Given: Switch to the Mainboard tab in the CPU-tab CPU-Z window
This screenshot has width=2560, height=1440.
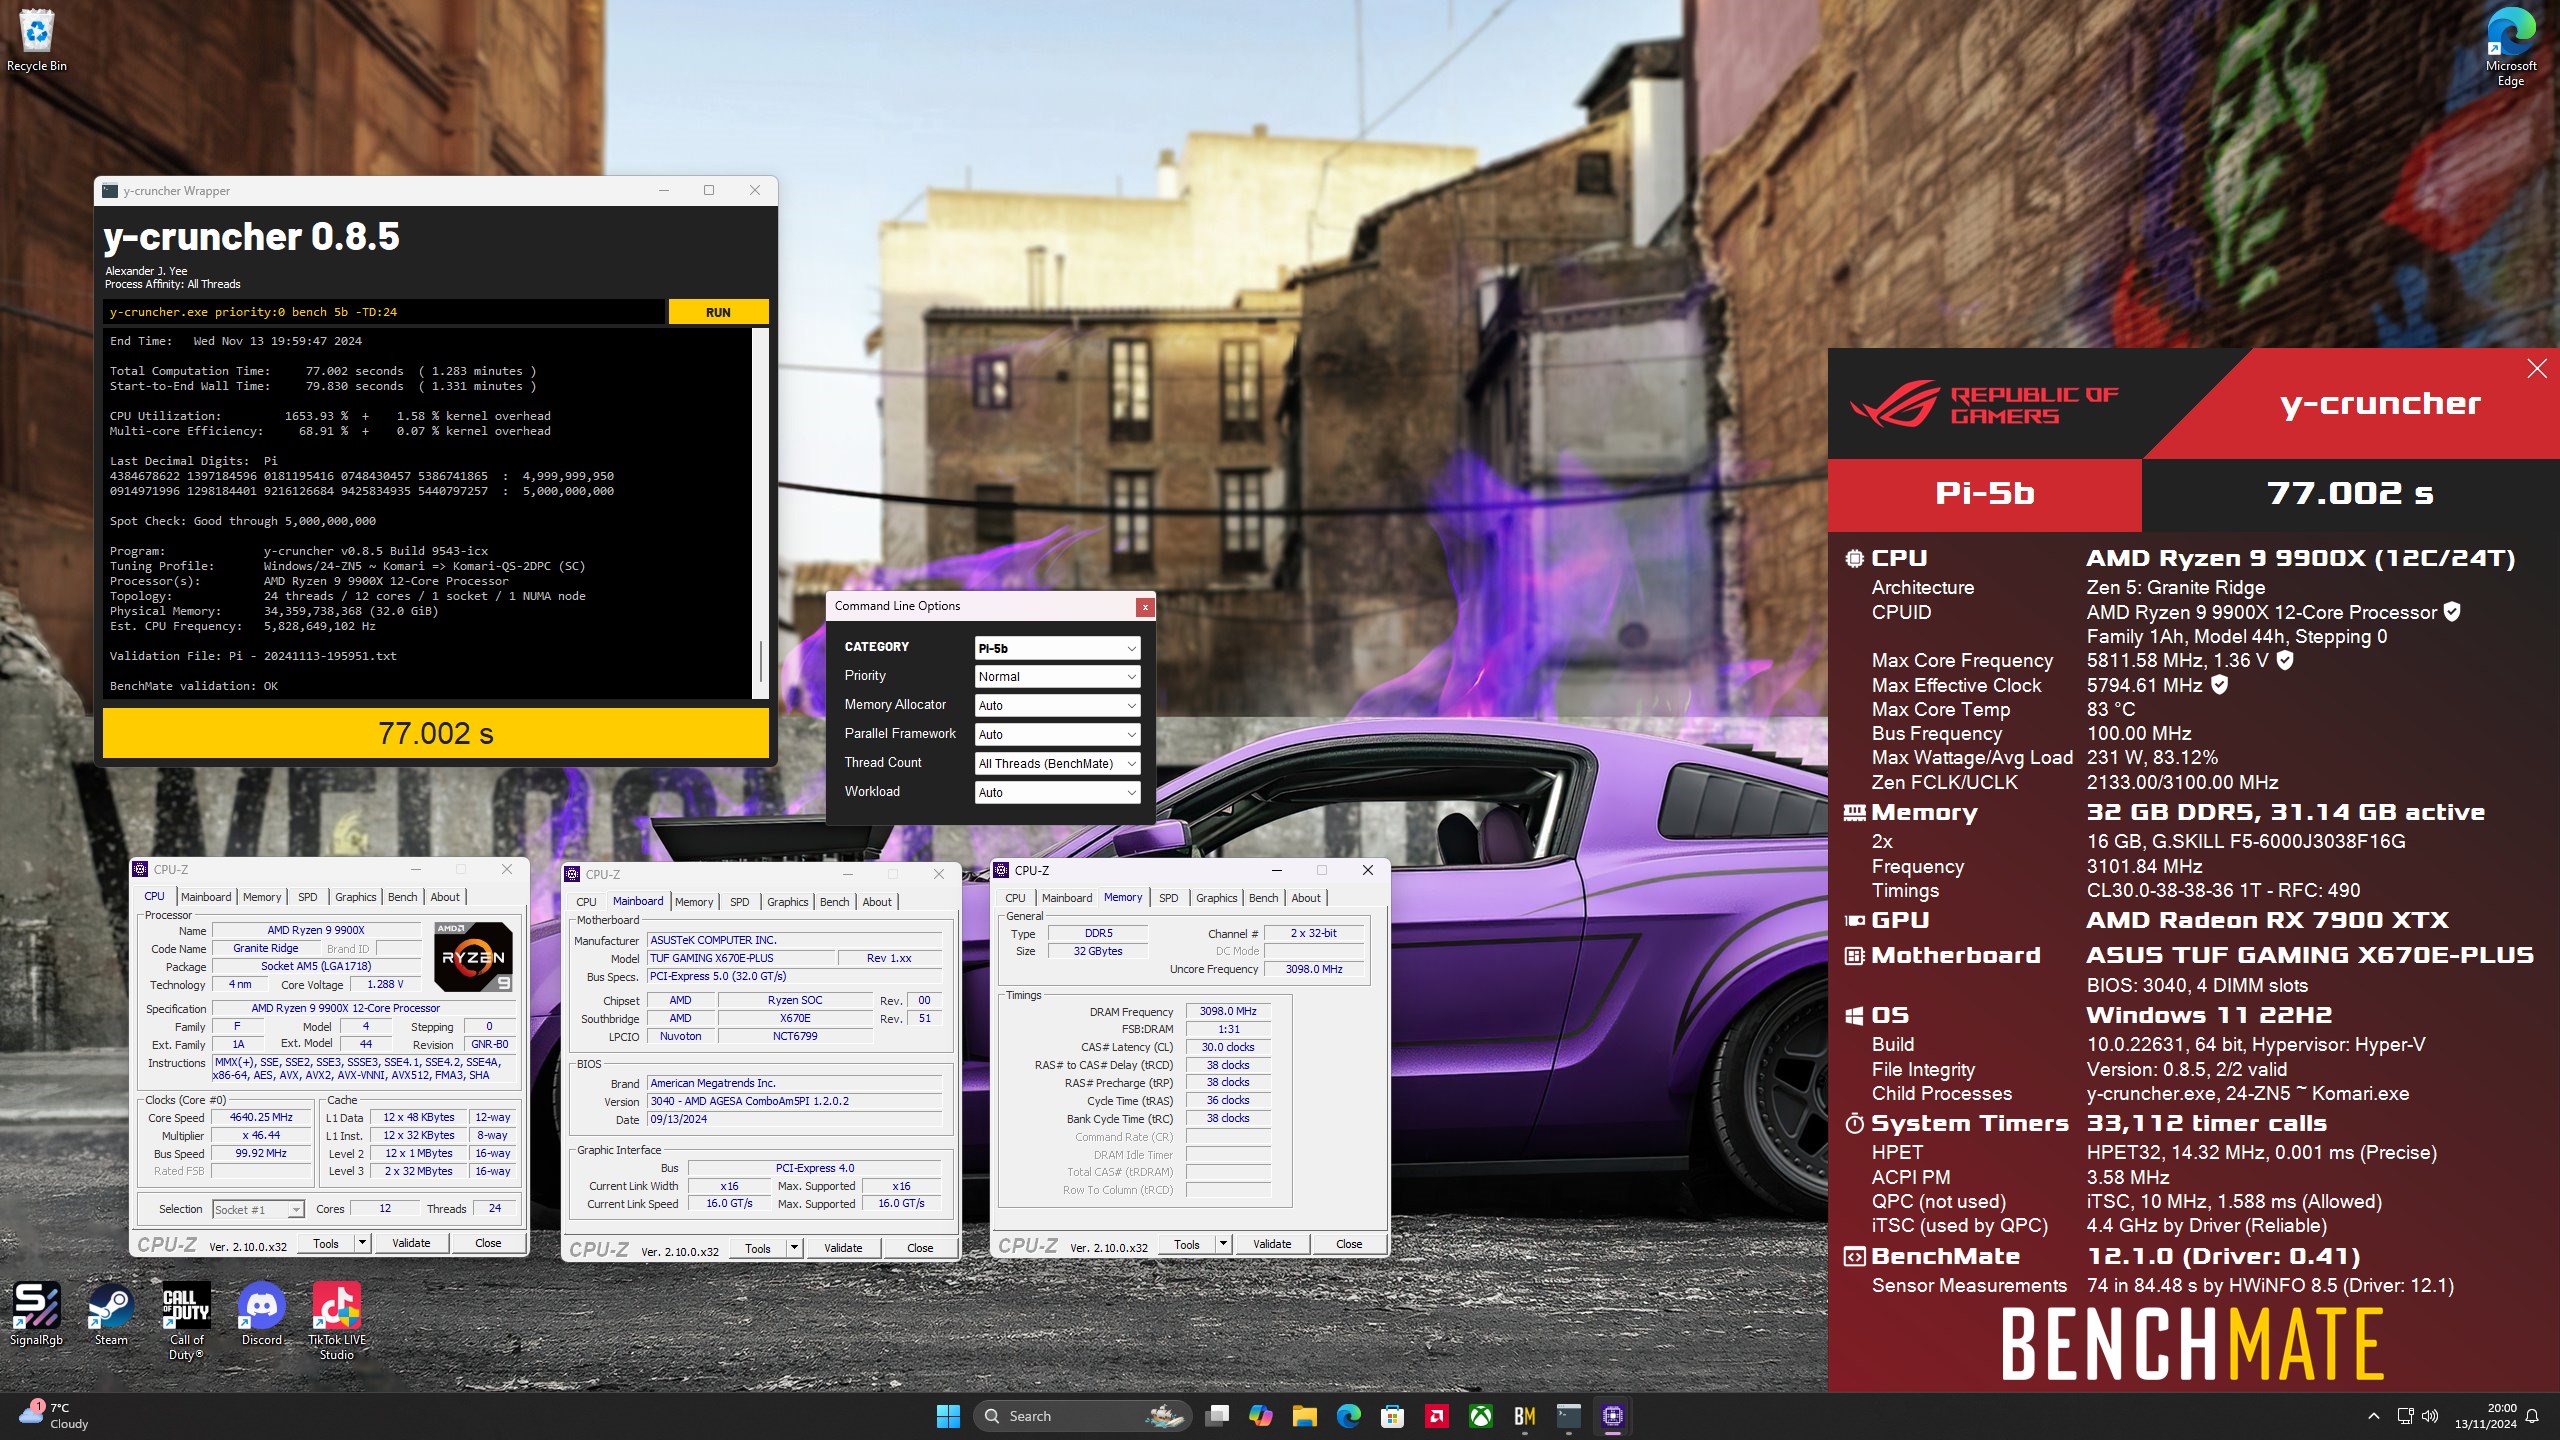Looking at the screenshot, I should (x=206, y=897).
